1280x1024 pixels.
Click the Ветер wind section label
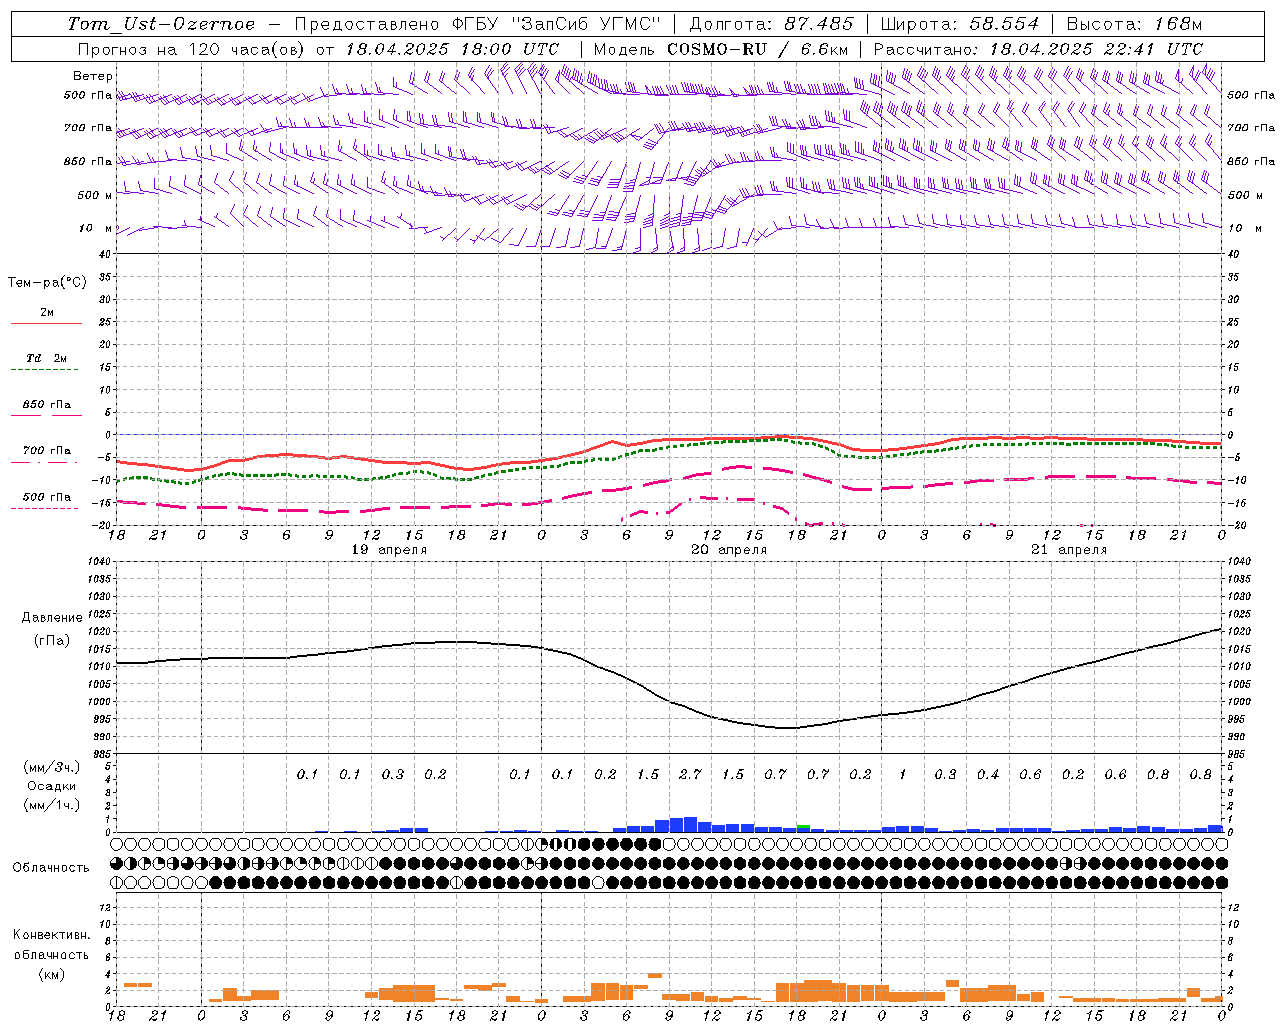92,76
